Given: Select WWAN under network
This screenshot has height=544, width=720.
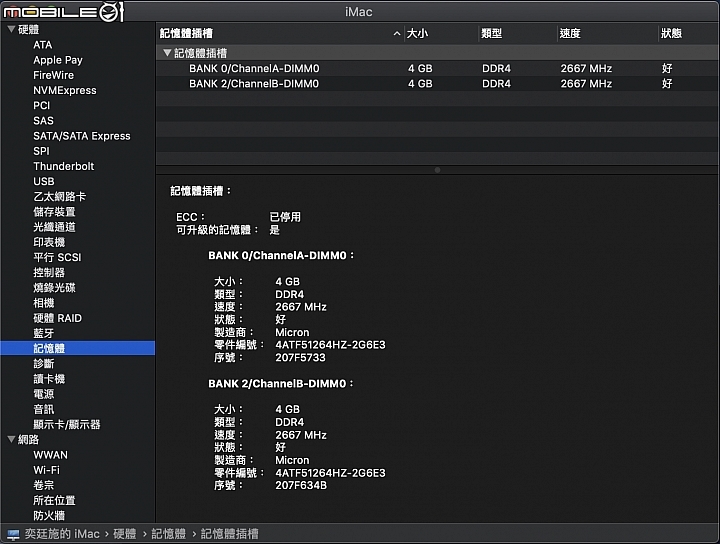Looking at the screenshot, I should click(x=51, y=455).
